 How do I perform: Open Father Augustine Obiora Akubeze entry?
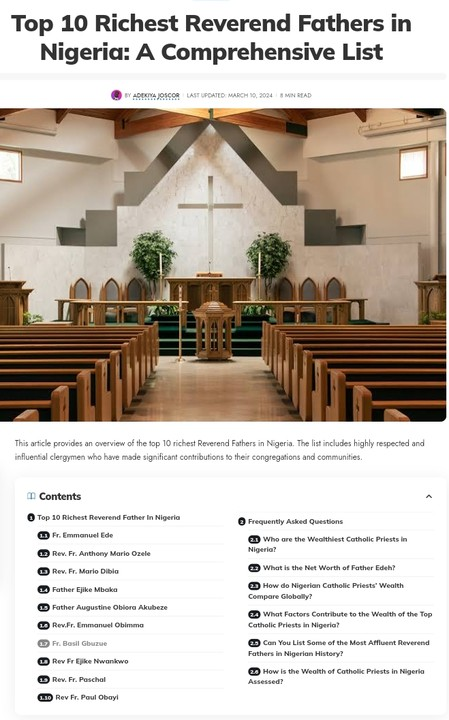(110, 608)
